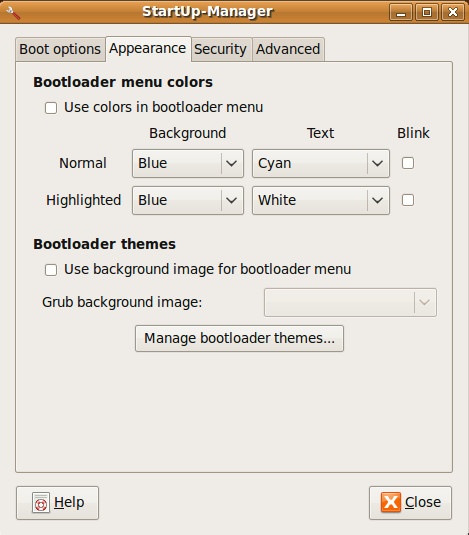Viewport: 469px width, 535px height.
Task: Maximize the StartUp-Manager window
Action: click(x=427, y=12)
